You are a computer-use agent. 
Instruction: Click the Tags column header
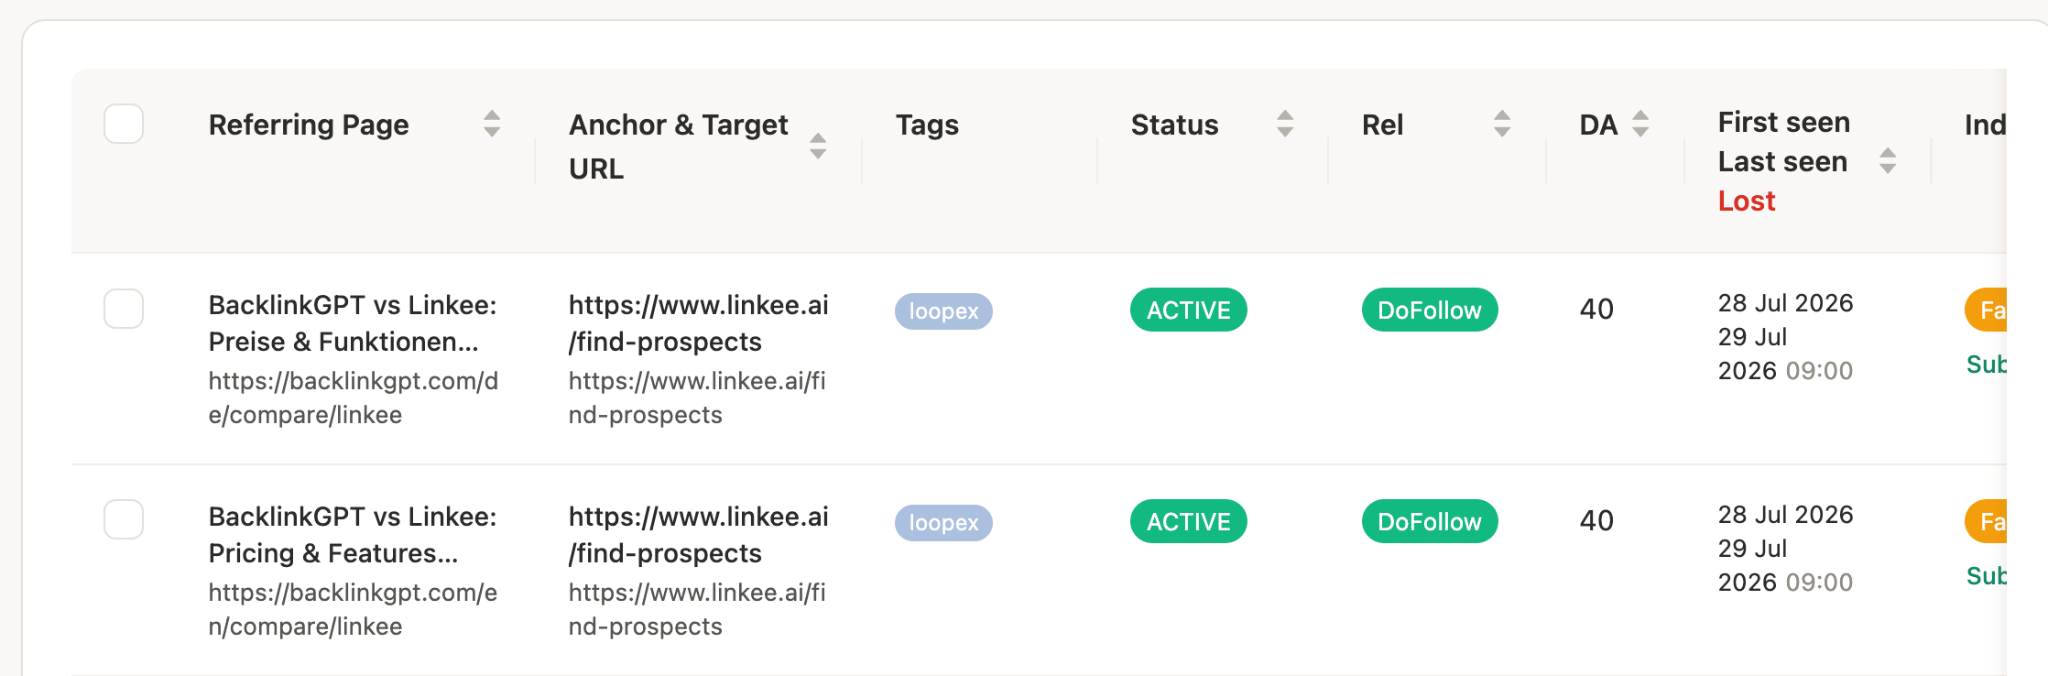coord(927,125)
